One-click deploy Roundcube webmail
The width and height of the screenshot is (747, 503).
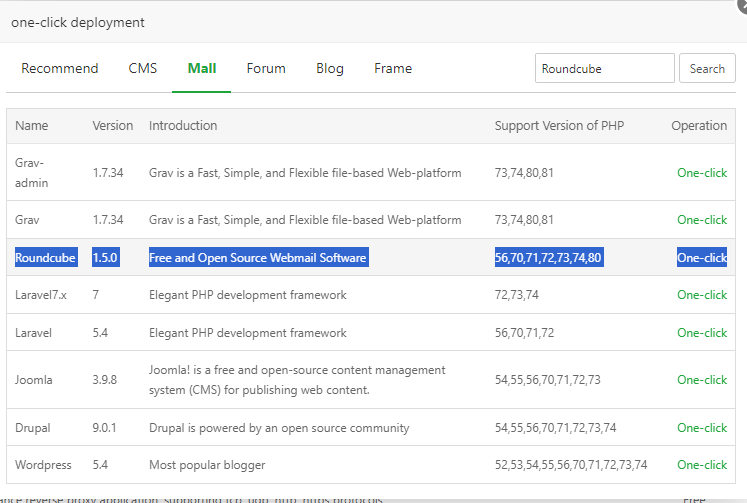coord(702,258)
